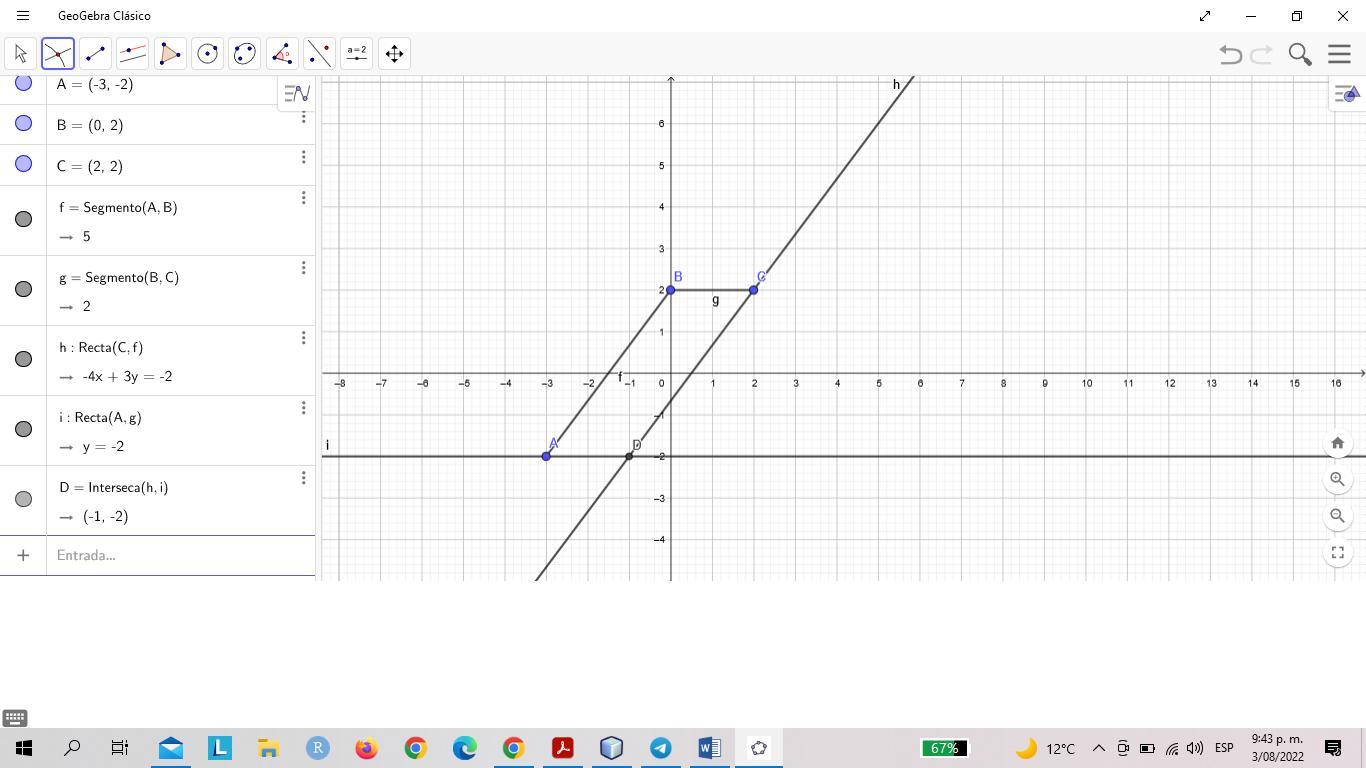The height and width of the screenshot is (768, 1366).
Task: Select the Ellipse conic tool
Action: [x=245, y=54]
